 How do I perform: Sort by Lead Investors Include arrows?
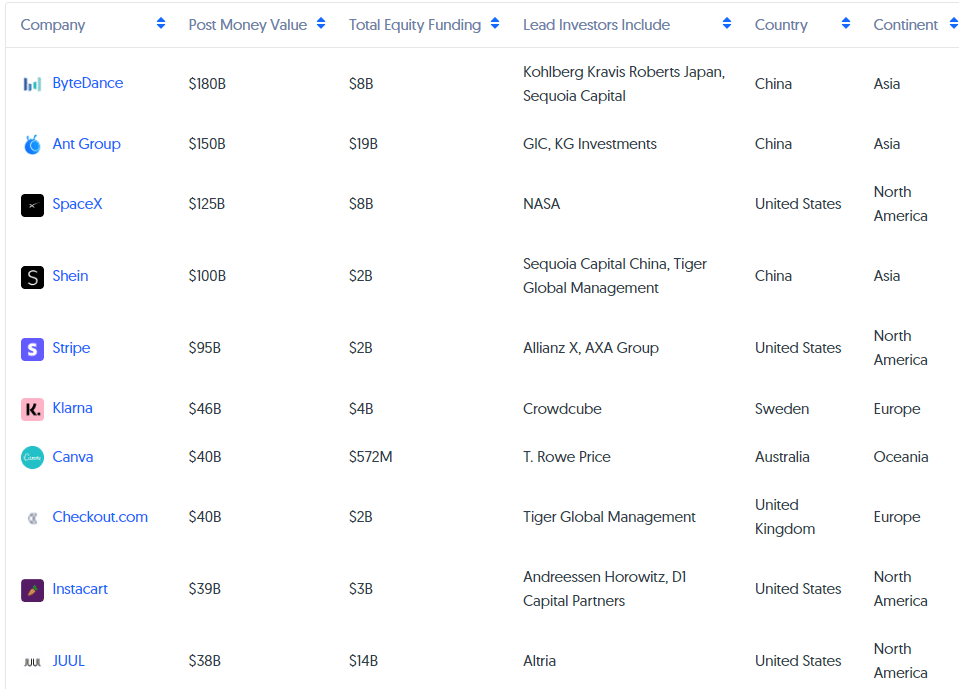coord(727,23)
